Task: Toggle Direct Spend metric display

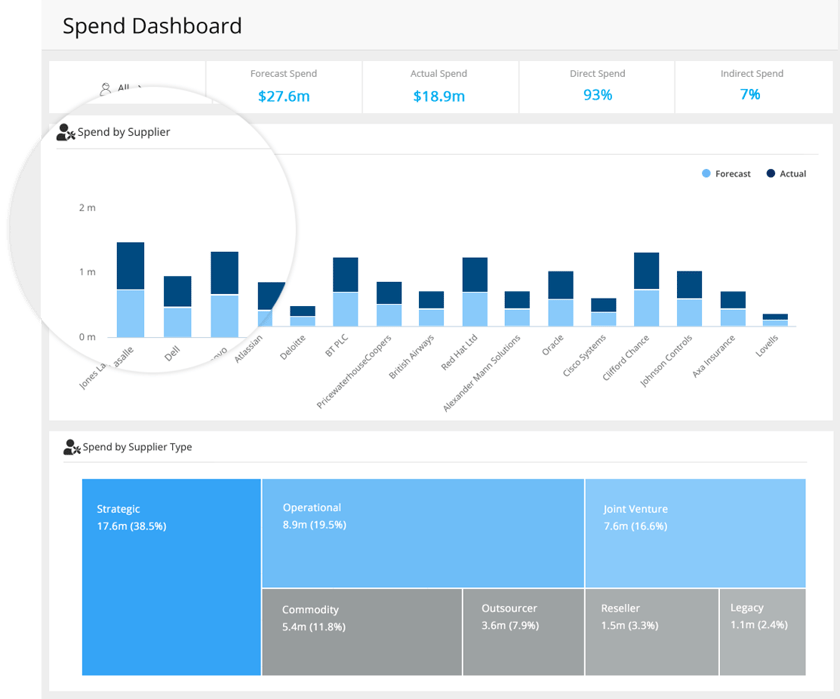Action: coord(596,86)
